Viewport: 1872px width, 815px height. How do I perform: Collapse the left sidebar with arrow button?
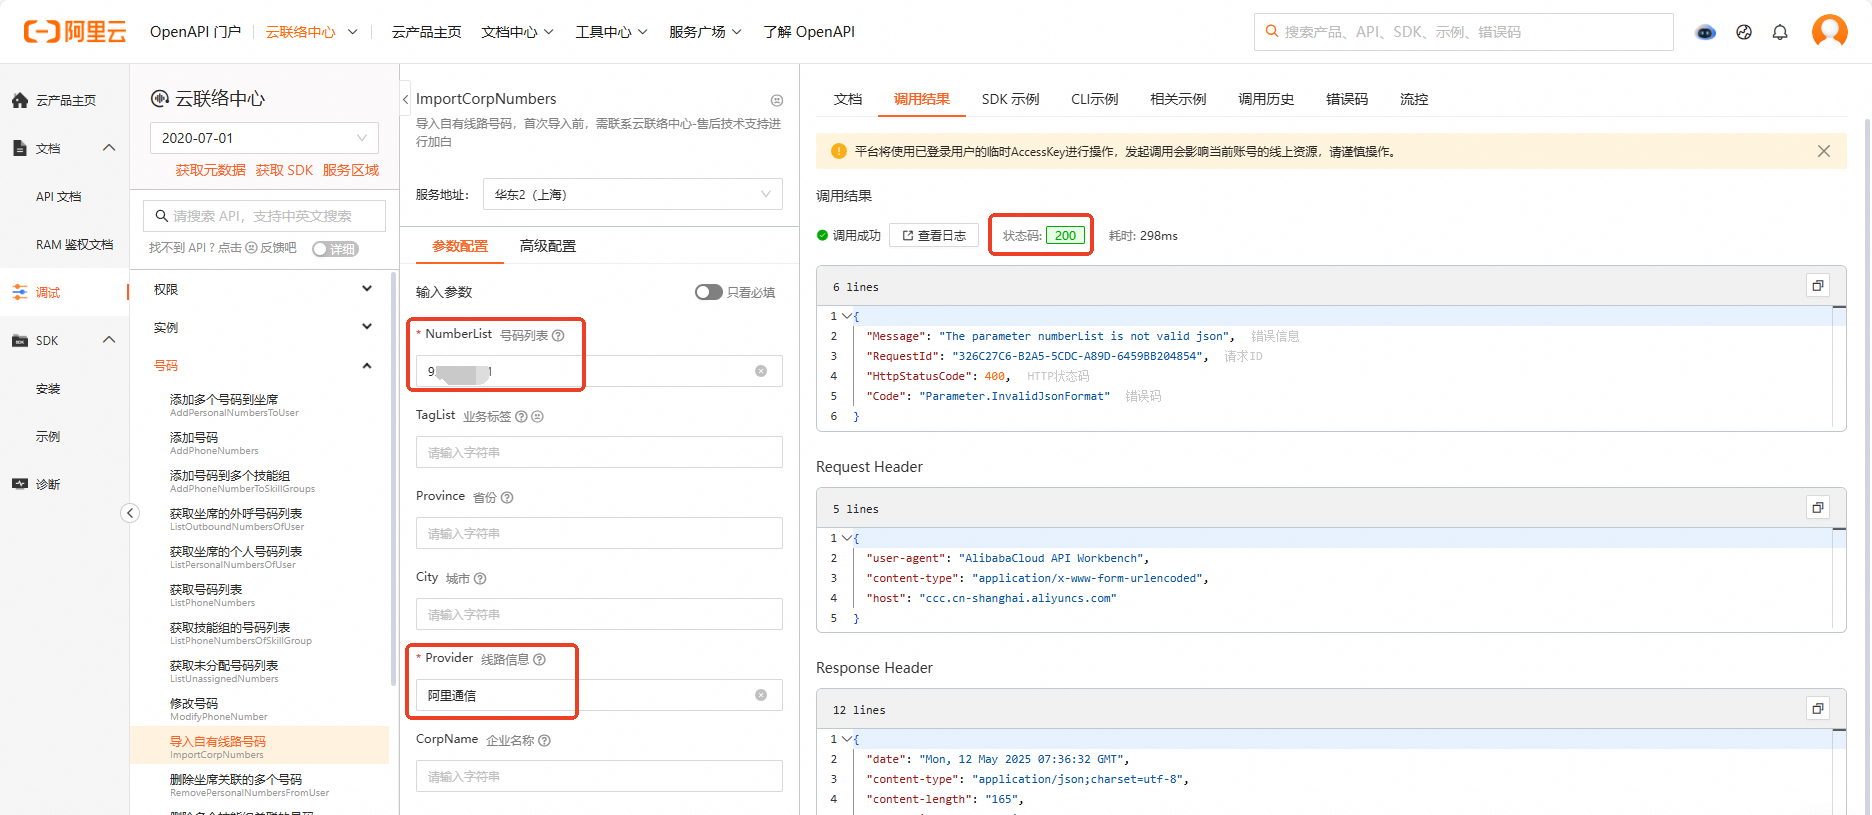pyautogui.click(x=130, y=513)
